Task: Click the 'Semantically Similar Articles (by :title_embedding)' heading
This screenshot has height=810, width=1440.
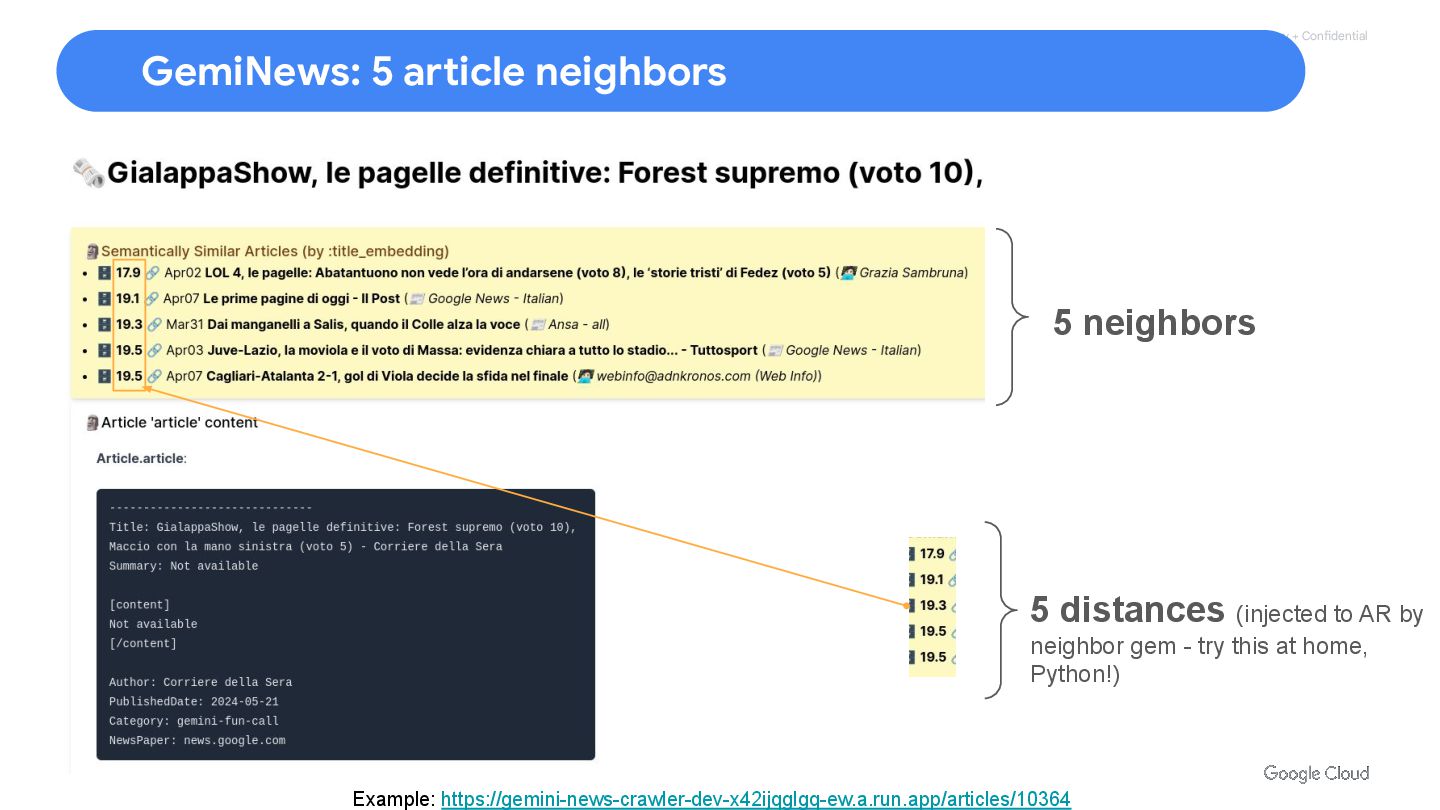Action: [x=275, y=251]
